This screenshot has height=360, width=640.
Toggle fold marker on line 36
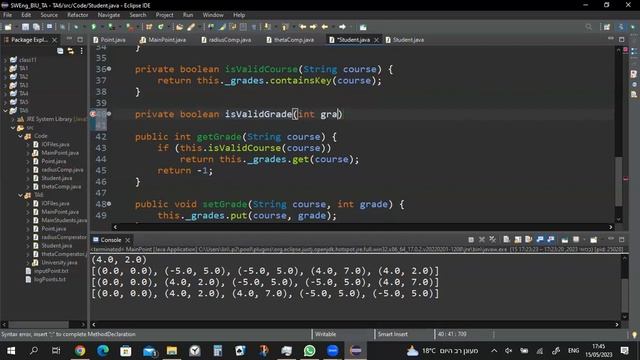tap(109, 69)
